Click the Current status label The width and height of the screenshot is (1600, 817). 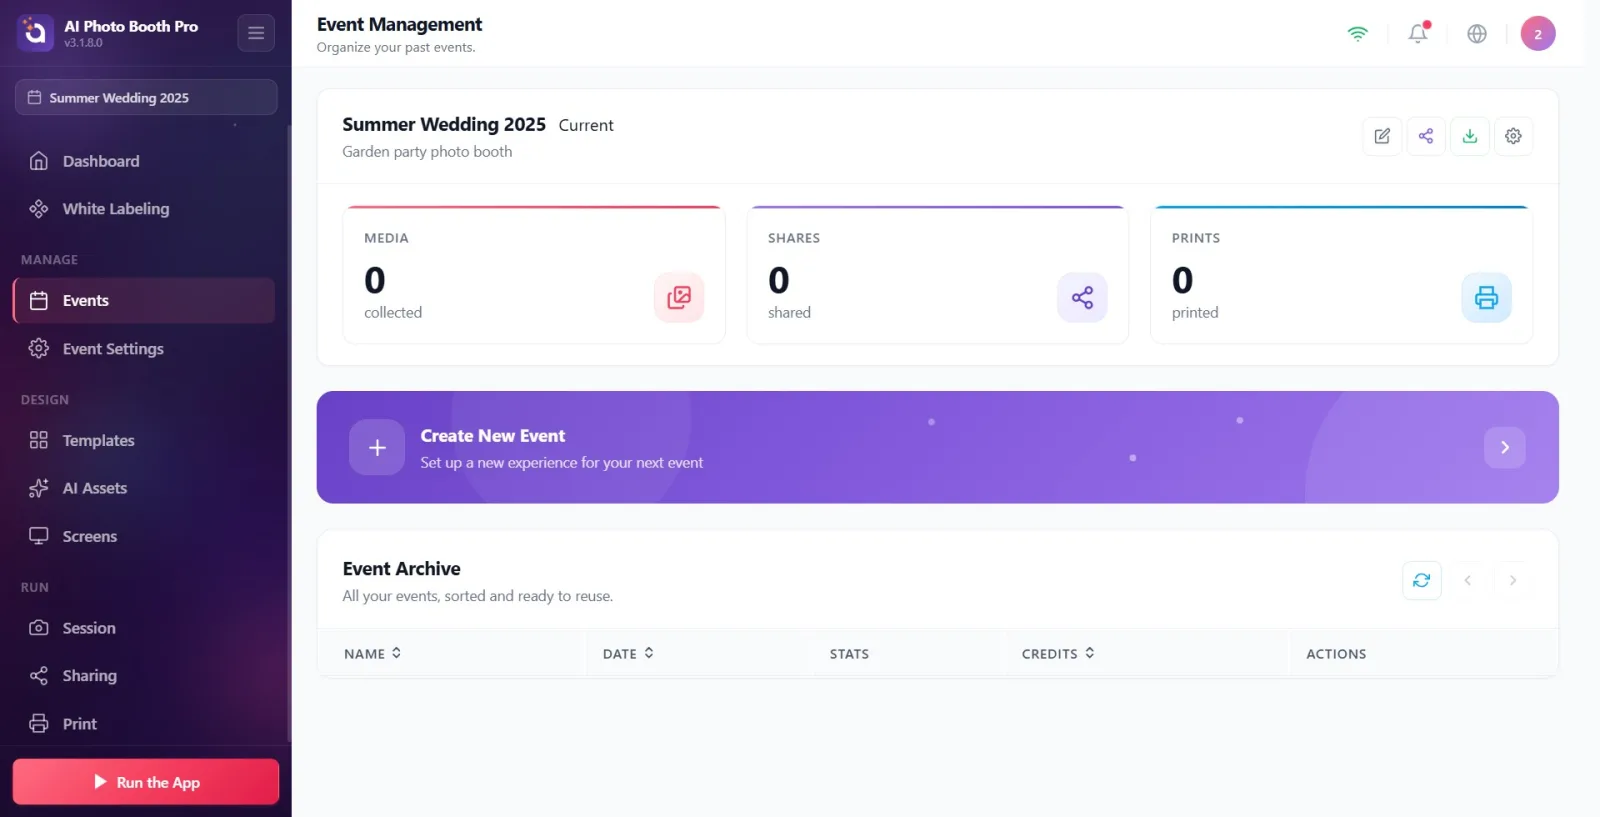(x=586, y=125)
